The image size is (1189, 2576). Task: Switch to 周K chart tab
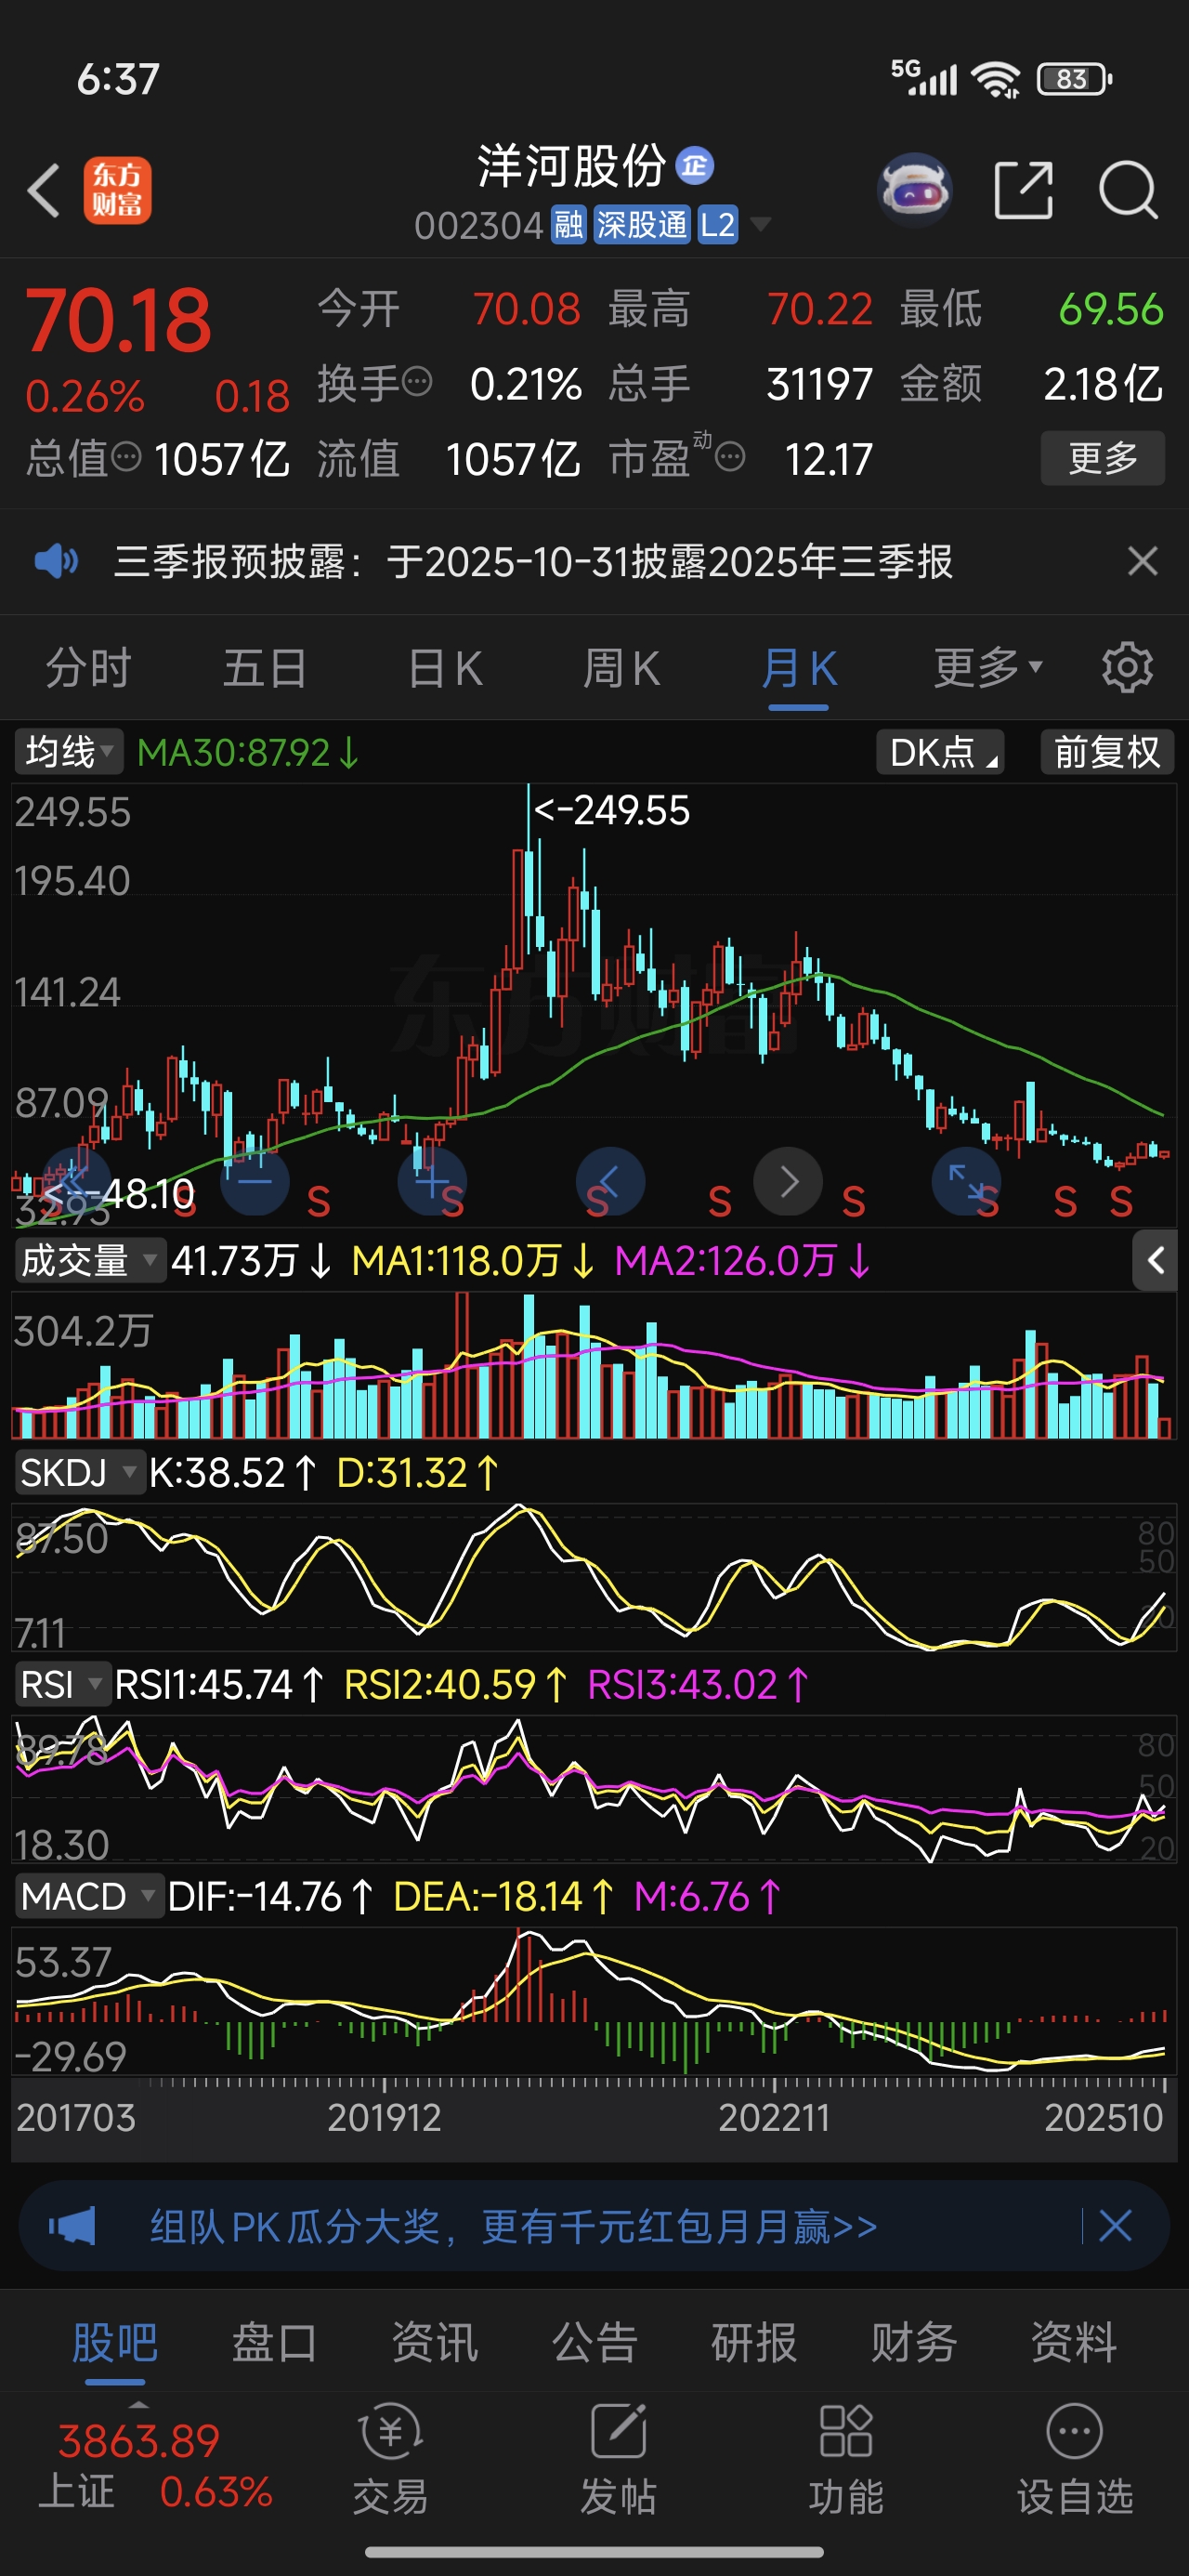pos(621,667)
